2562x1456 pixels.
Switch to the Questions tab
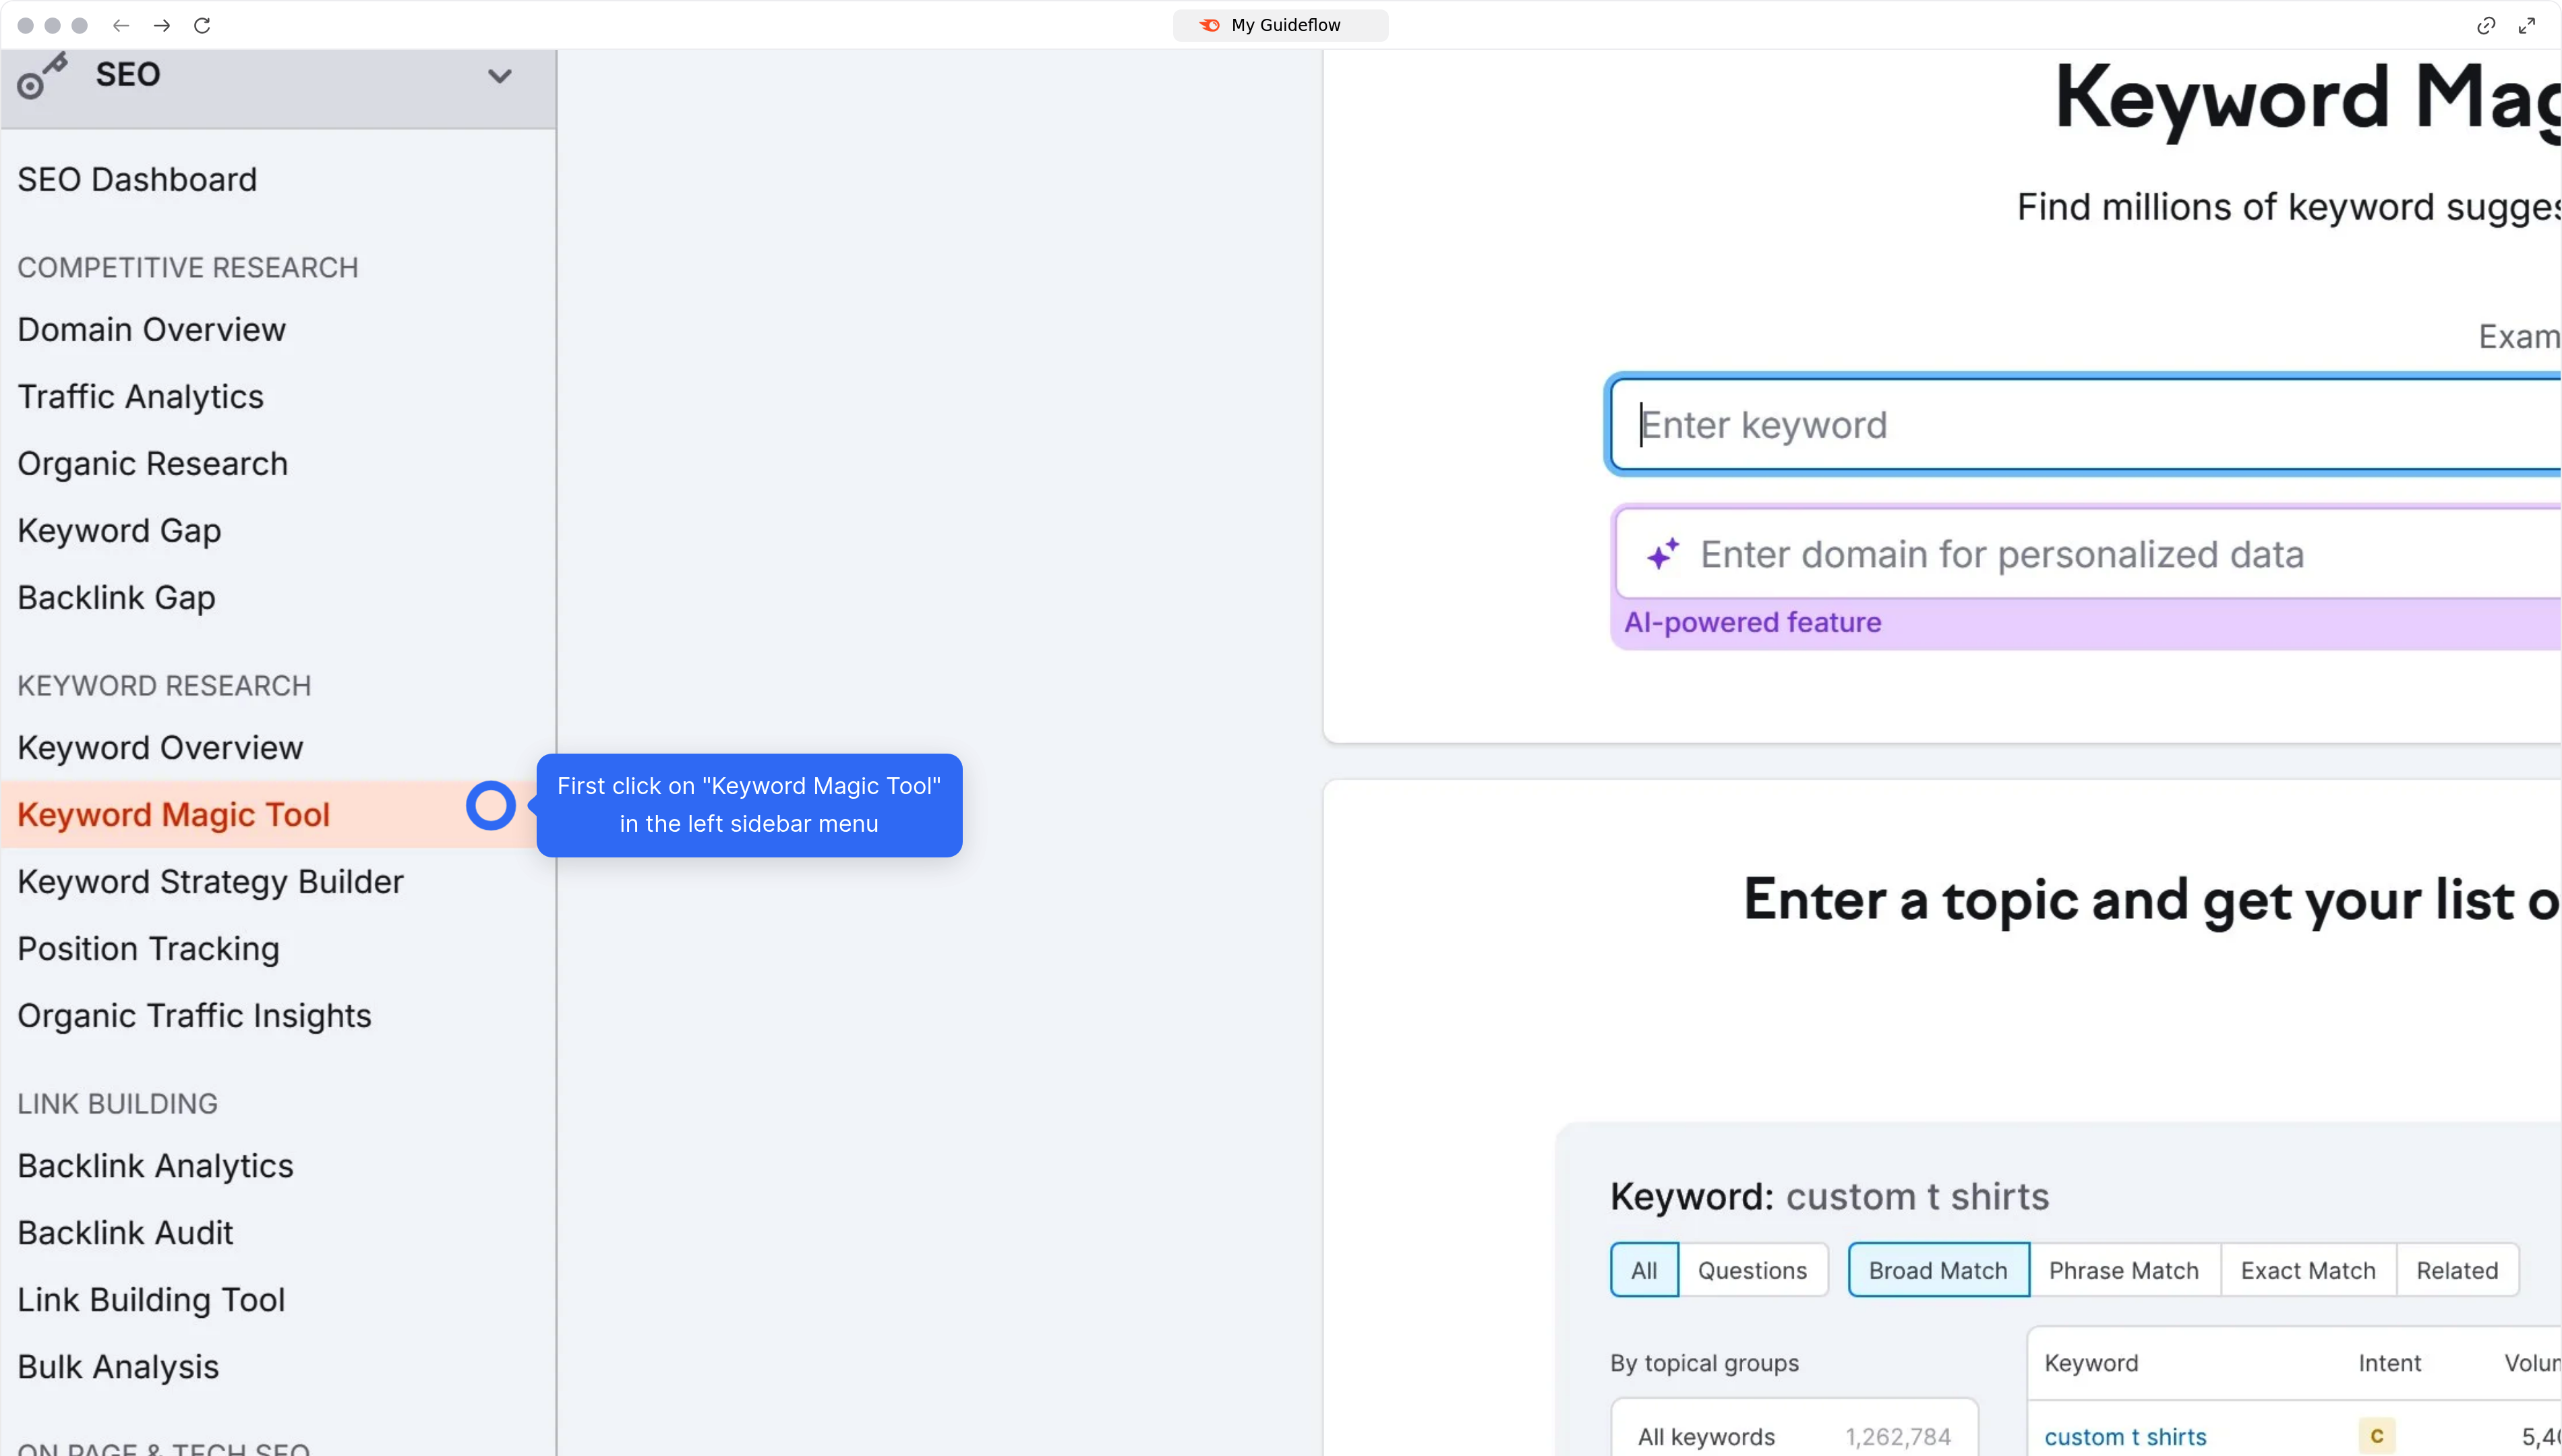pos(1753,1269)
